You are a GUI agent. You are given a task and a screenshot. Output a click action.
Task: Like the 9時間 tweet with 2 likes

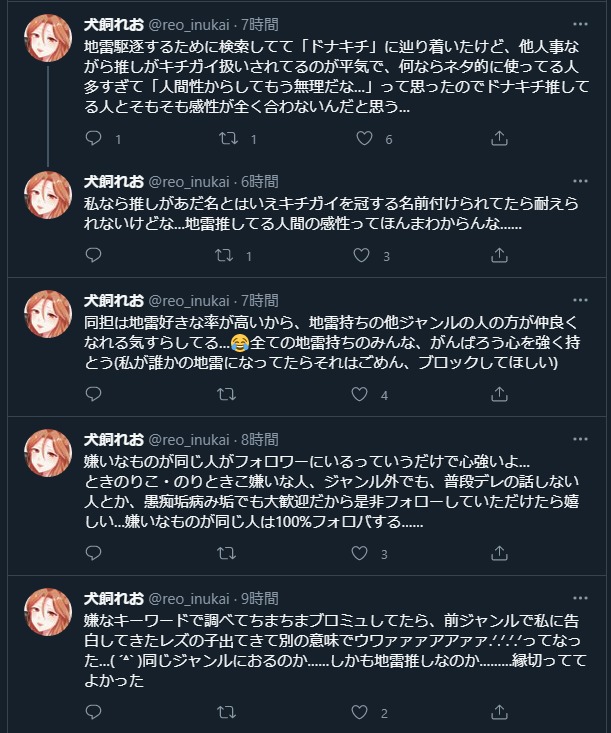[364, 713]
